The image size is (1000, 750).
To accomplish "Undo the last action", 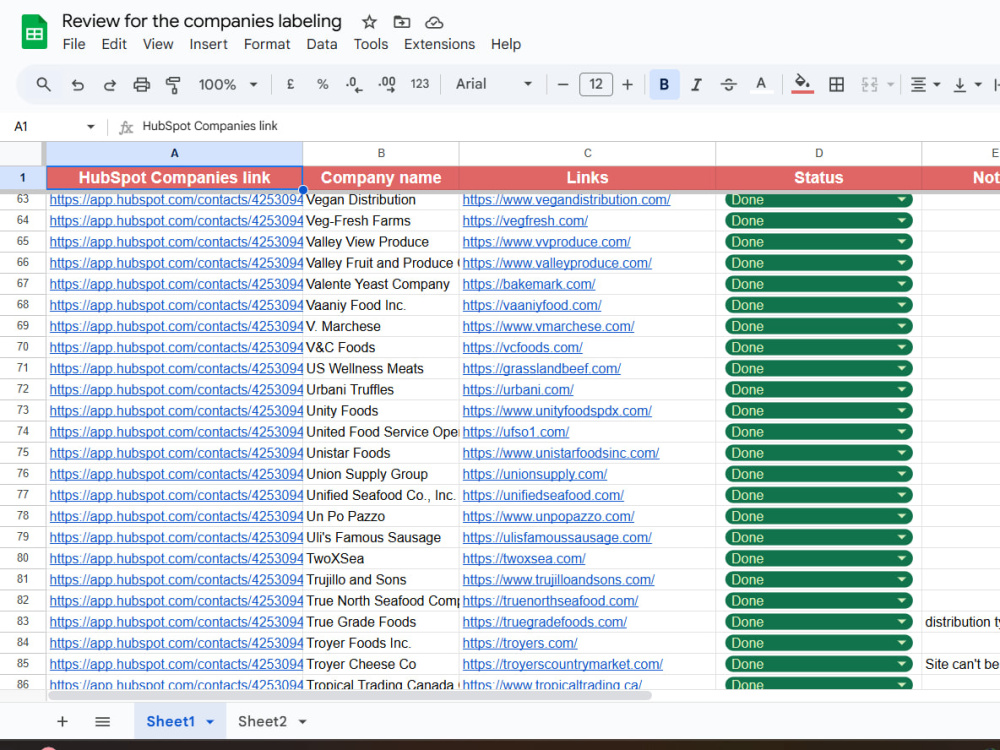I will [77, 84].
